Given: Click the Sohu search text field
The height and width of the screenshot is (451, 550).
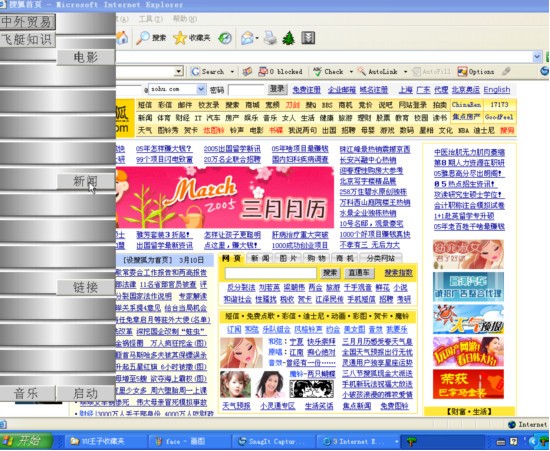Looking at the screenshot, I should 270,272.
